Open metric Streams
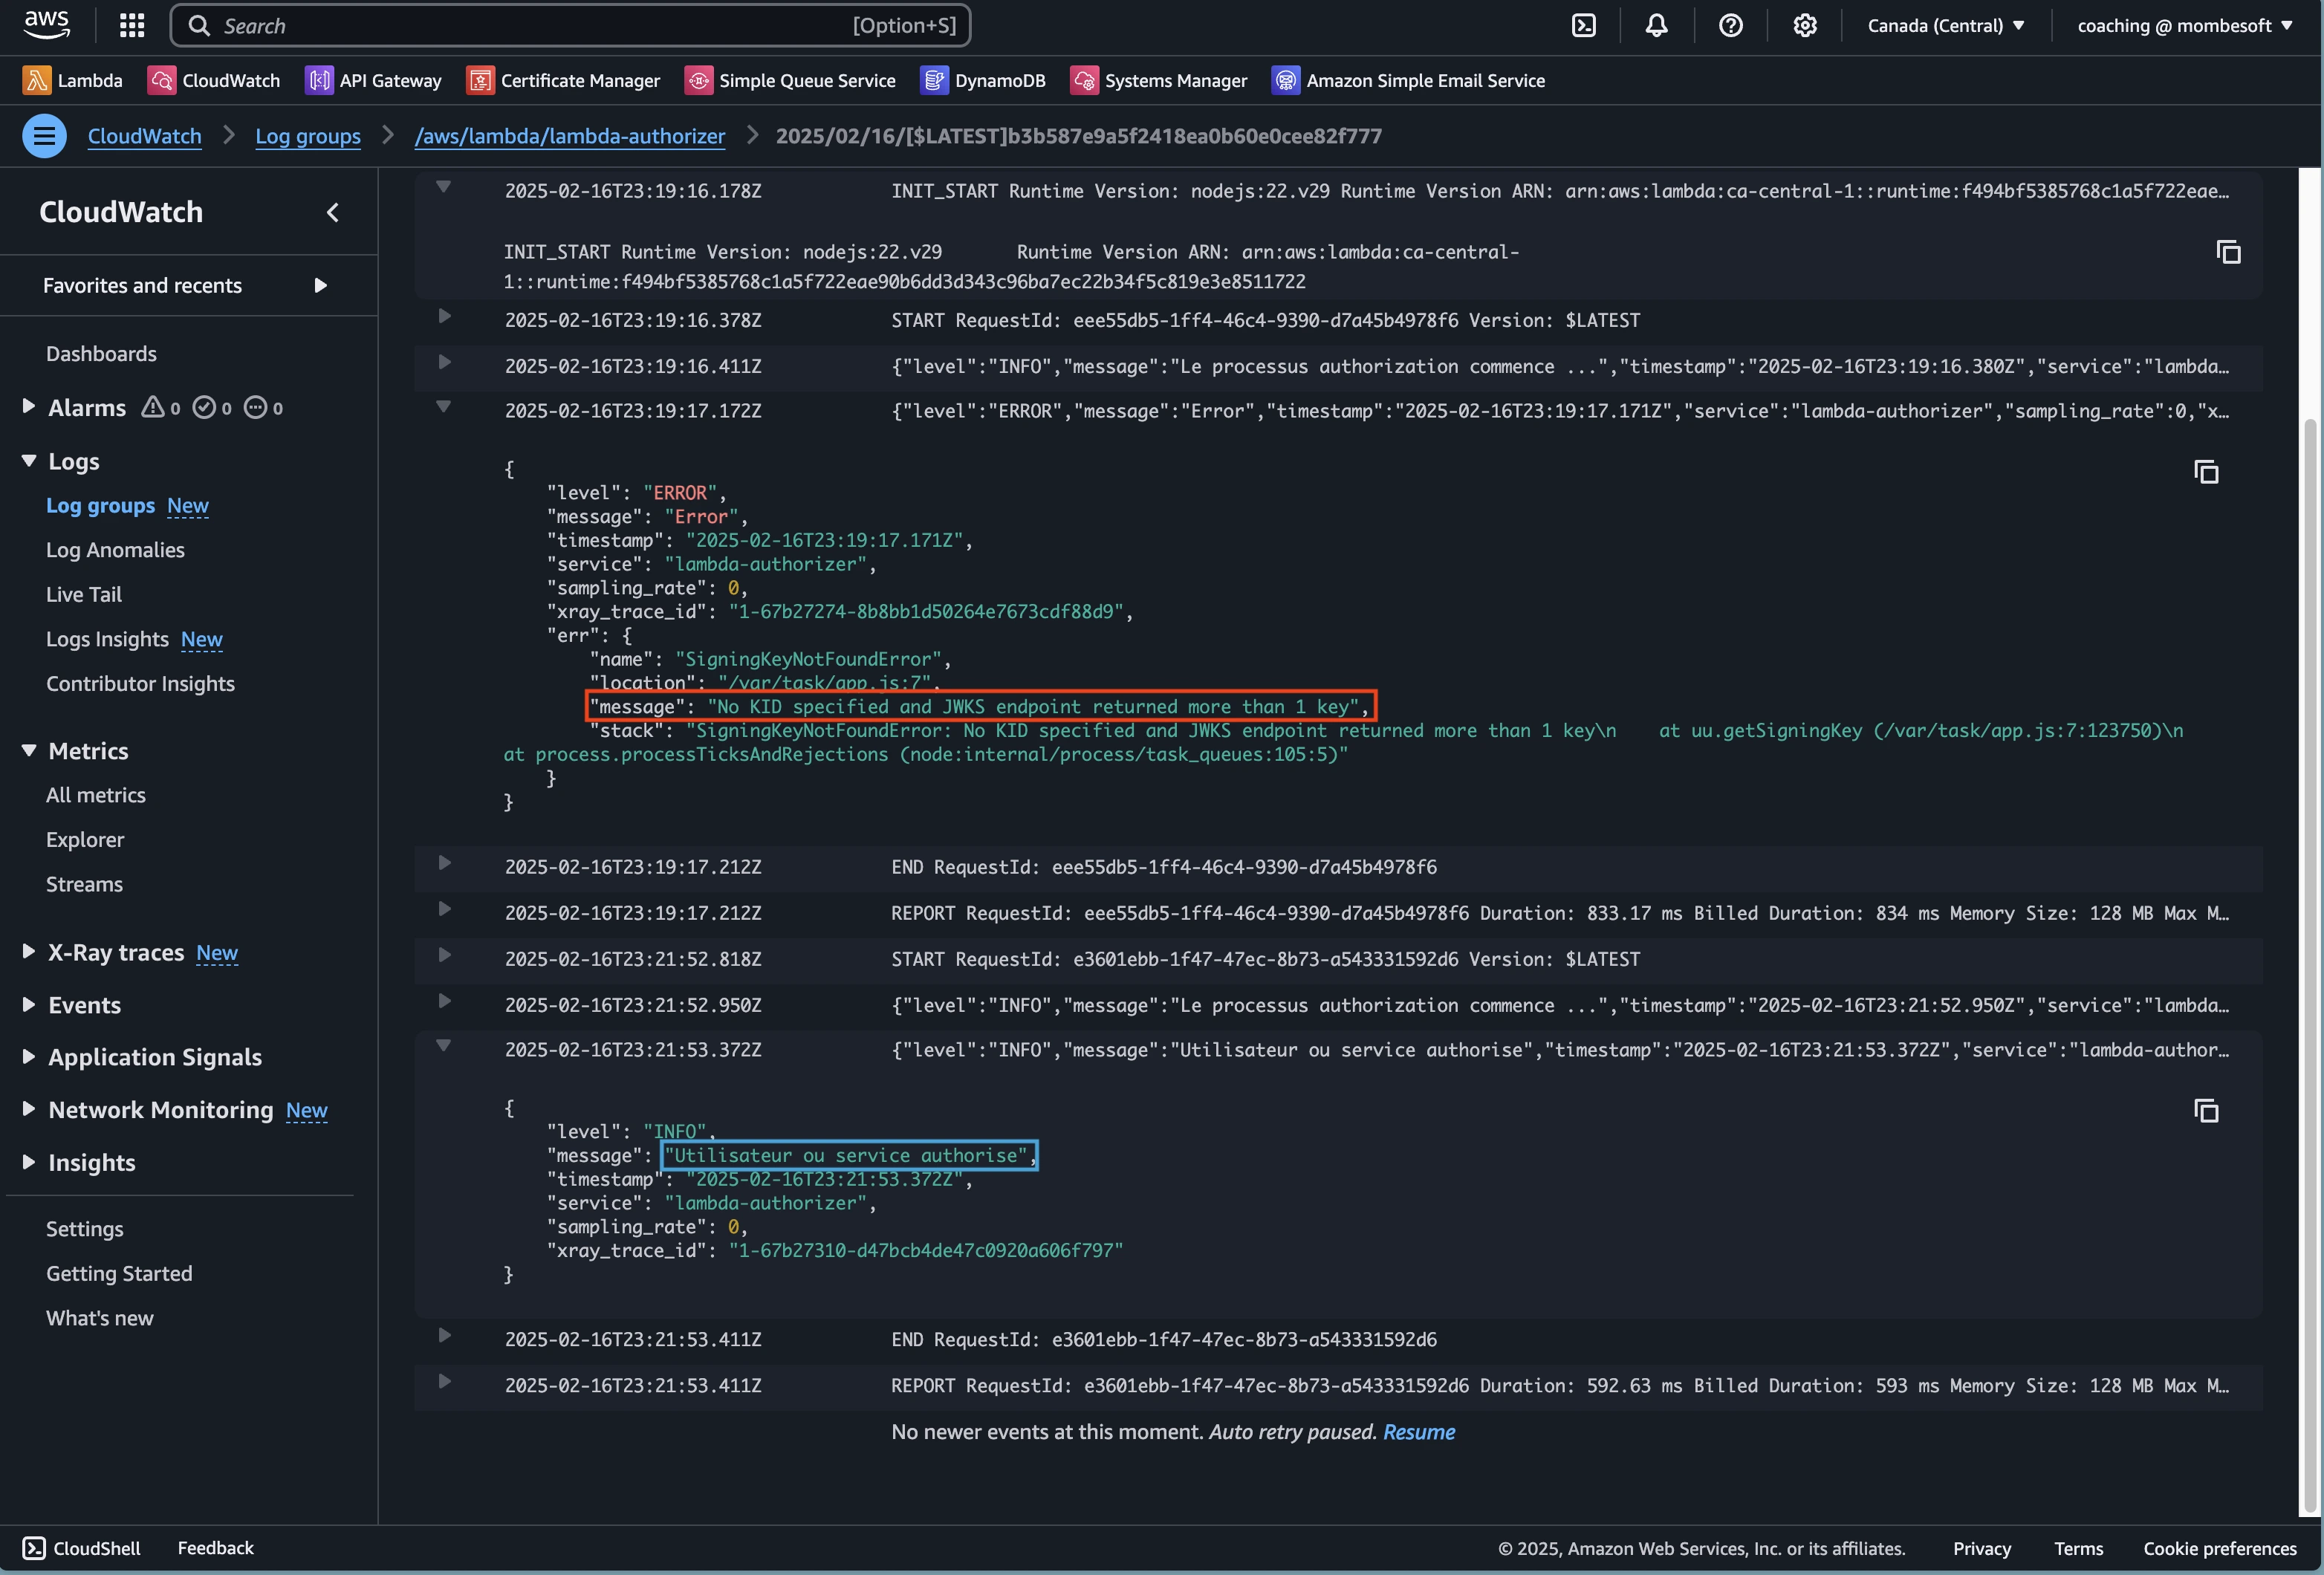The width and height of the screenshot is (2324, 1575). coord(84,884)
